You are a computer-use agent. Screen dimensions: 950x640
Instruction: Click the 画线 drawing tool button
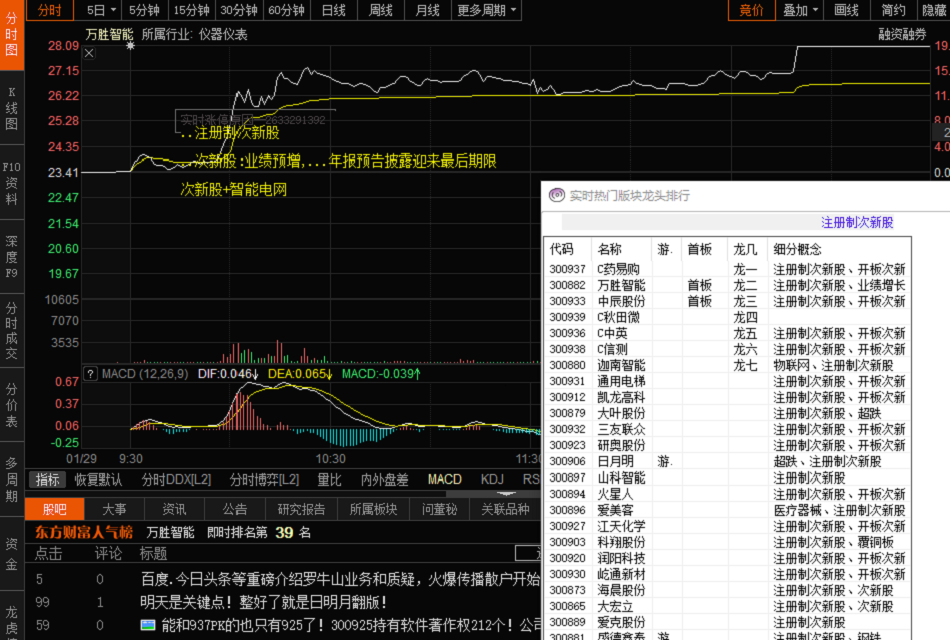tap(846, 10)
